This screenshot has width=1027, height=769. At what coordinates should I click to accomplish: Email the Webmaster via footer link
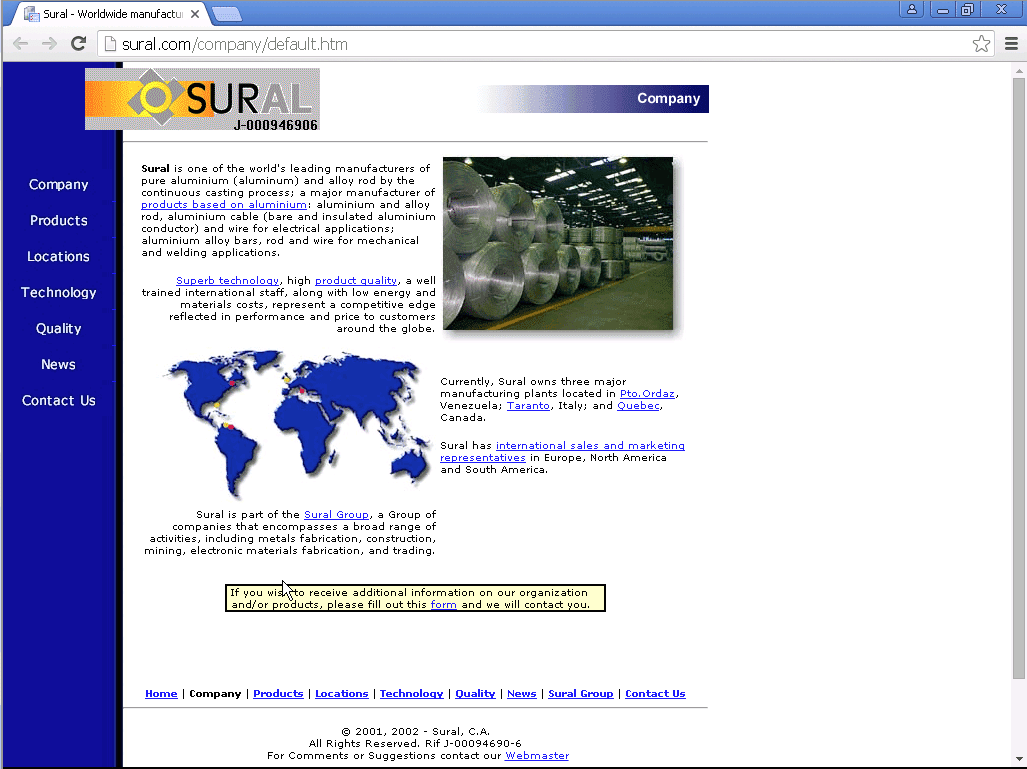tap(537, 756)
